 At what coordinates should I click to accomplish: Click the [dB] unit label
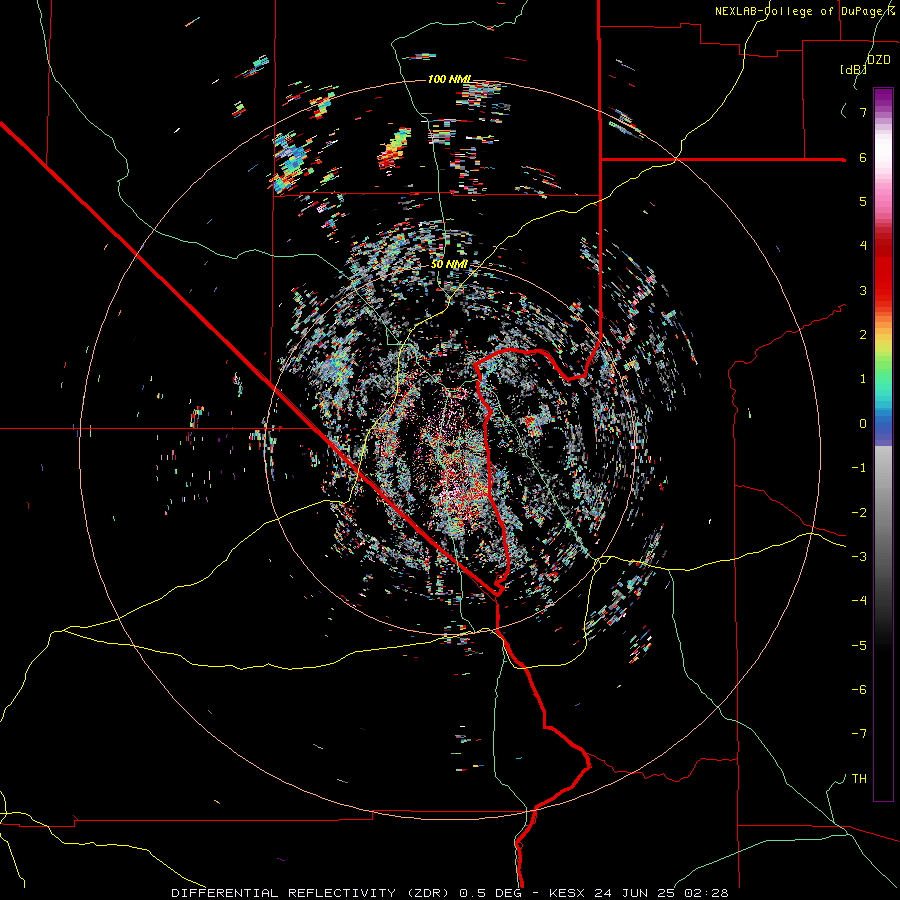click(x=854, y=69)
